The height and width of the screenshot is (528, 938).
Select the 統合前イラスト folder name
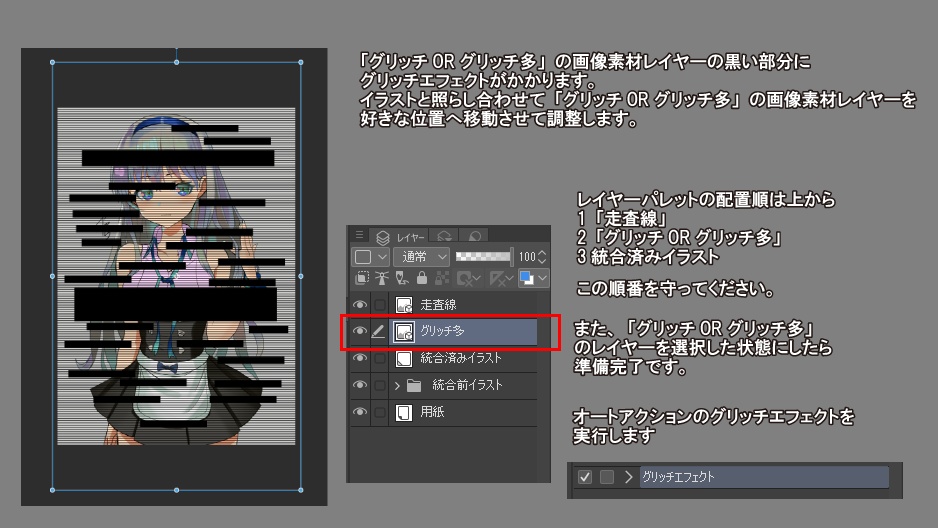click(467, 384)
